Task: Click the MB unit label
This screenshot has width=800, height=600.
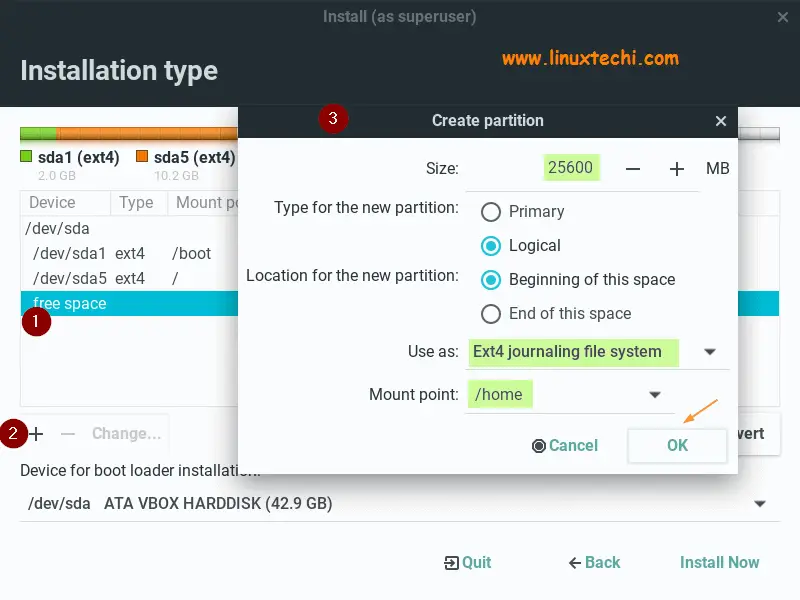Action: pos(717,168)
